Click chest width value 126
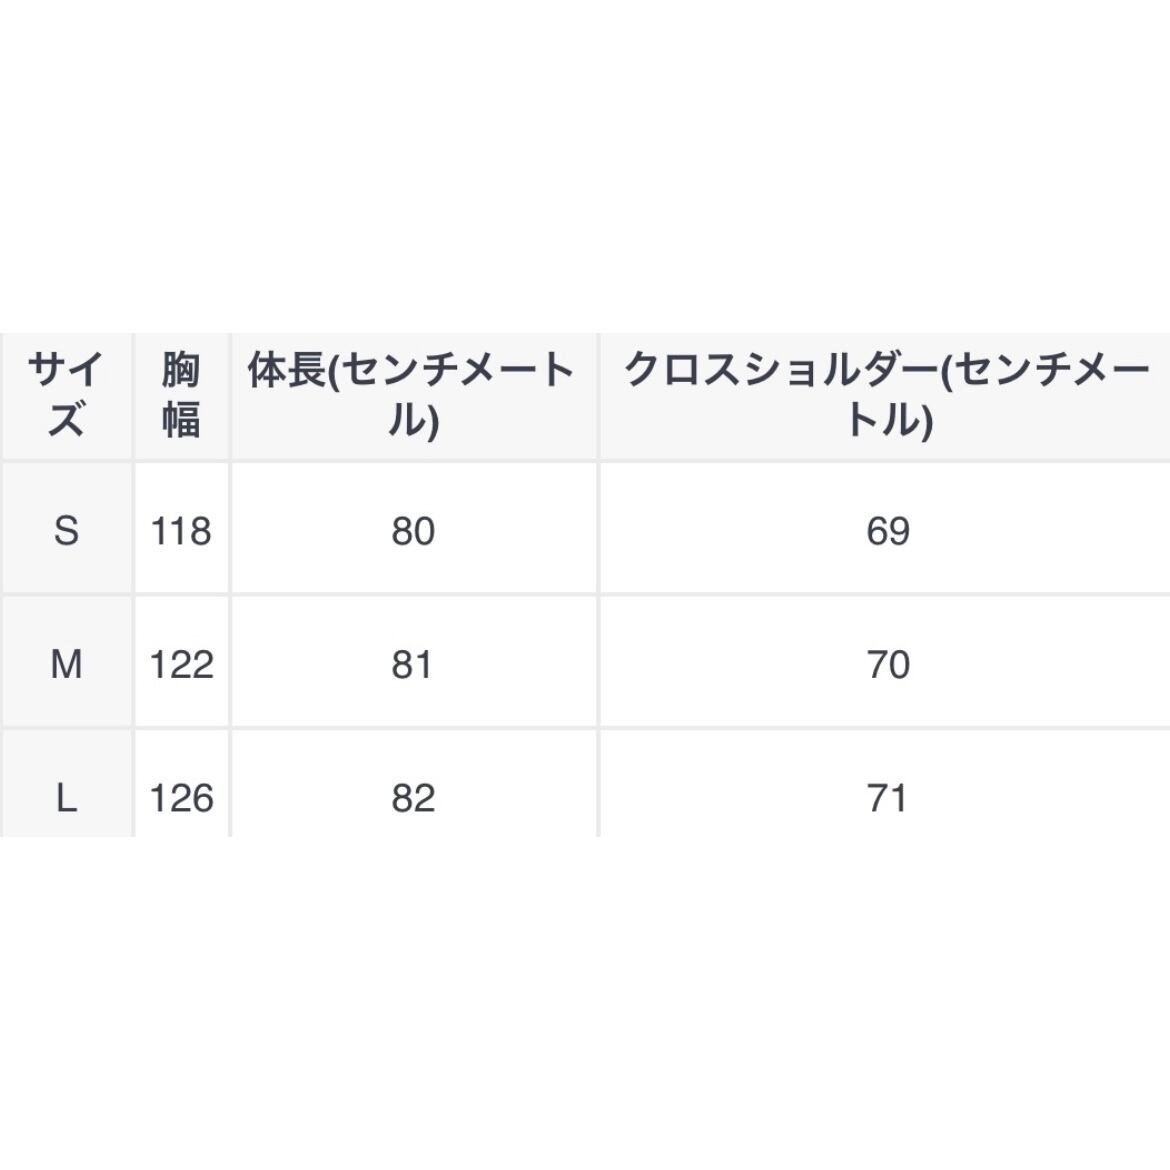The width and height of the screenshot is (1170, 1170). [x=181, y=798]
